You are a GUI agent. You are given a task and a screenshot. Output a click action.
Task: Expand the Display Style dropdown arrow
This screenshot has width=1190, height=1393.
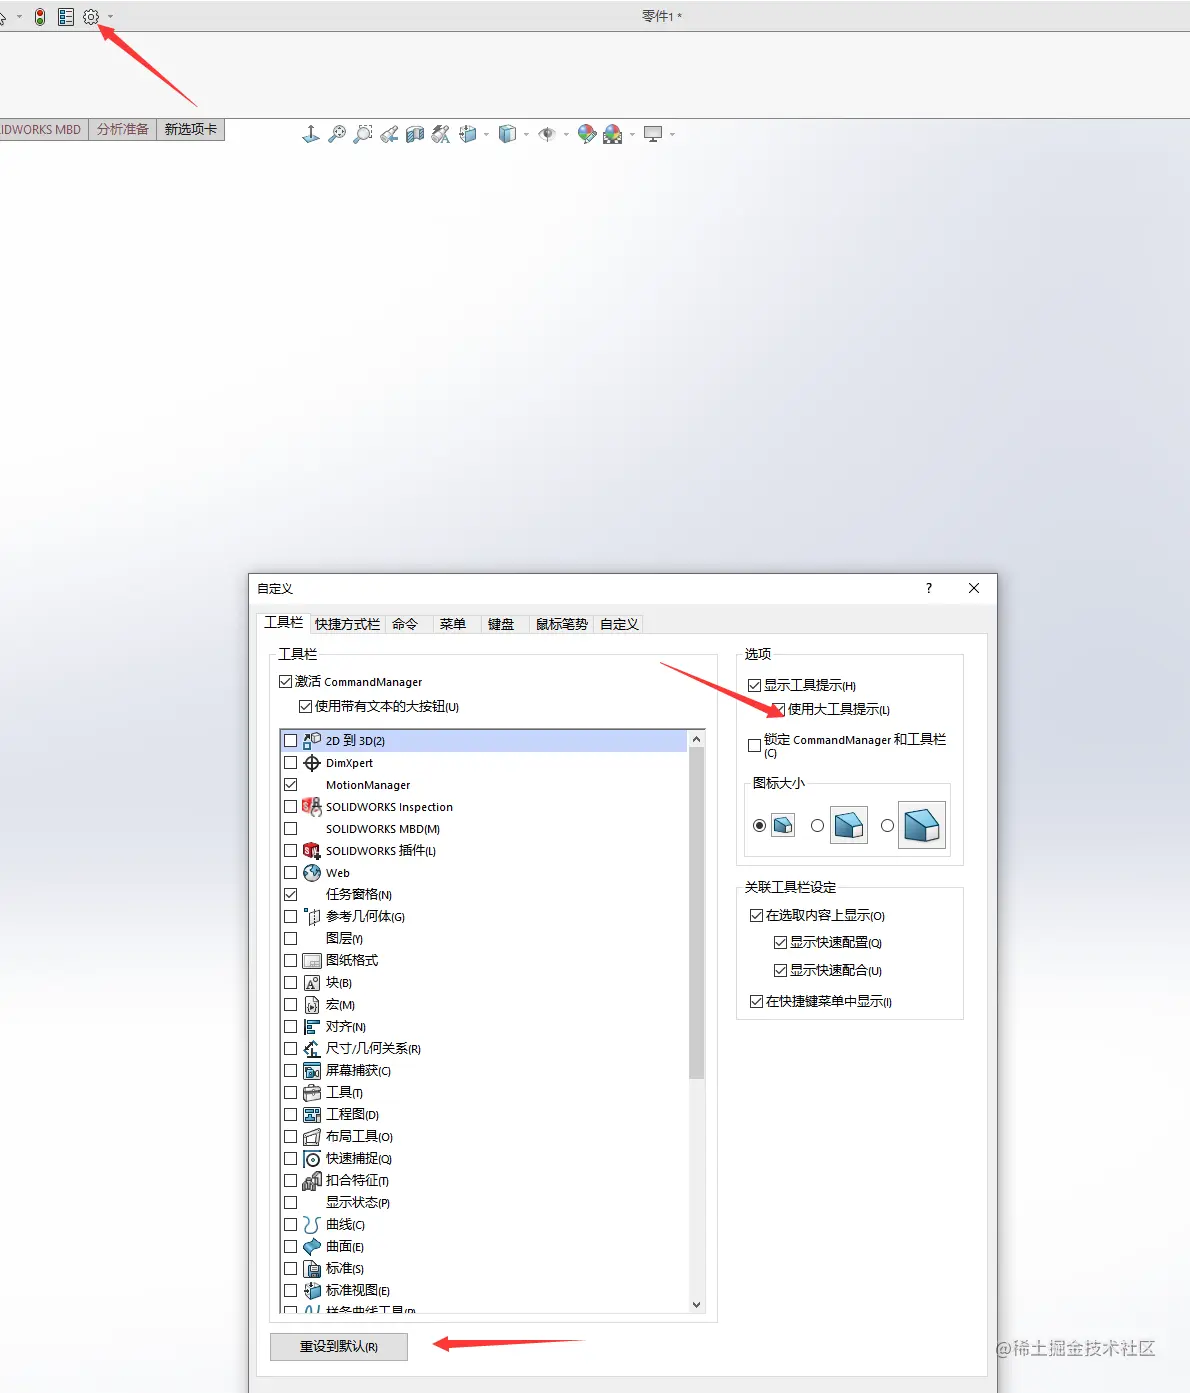(526, 134)
